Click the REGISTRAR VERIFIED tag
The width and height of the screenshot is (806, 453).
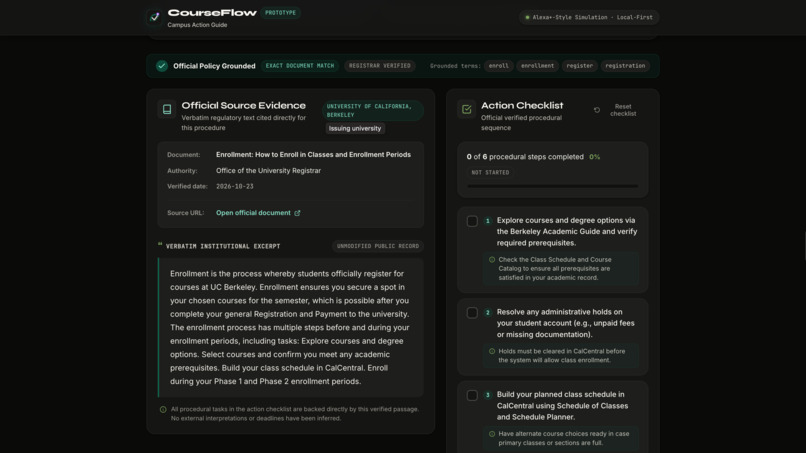tap(380, 66)
